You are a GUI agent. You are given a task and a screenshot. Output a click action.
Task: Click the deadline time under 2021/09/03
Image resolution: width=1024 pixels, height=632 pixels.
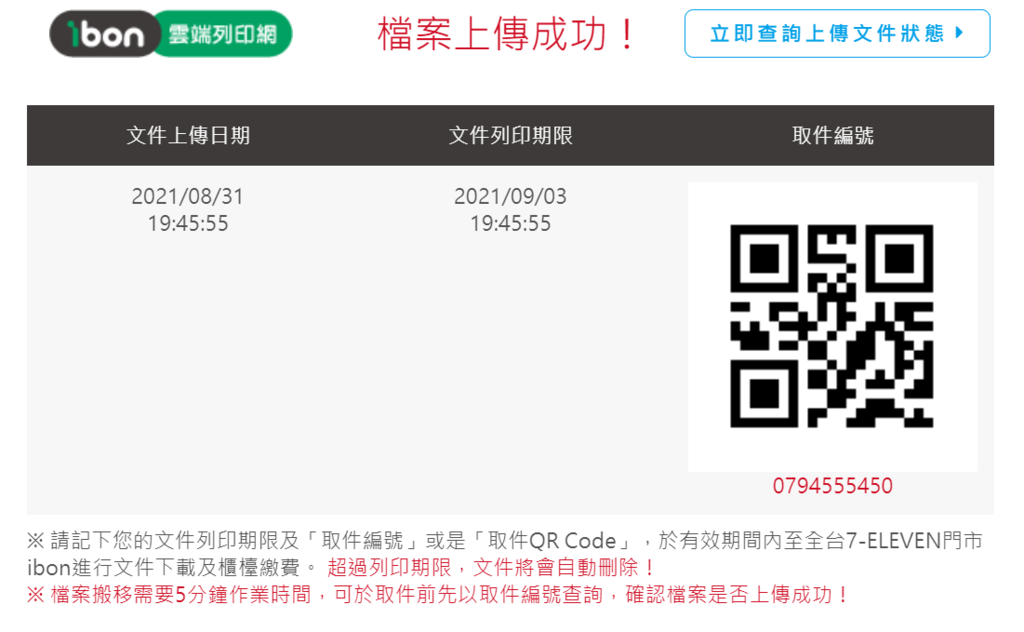coord(511,223)
